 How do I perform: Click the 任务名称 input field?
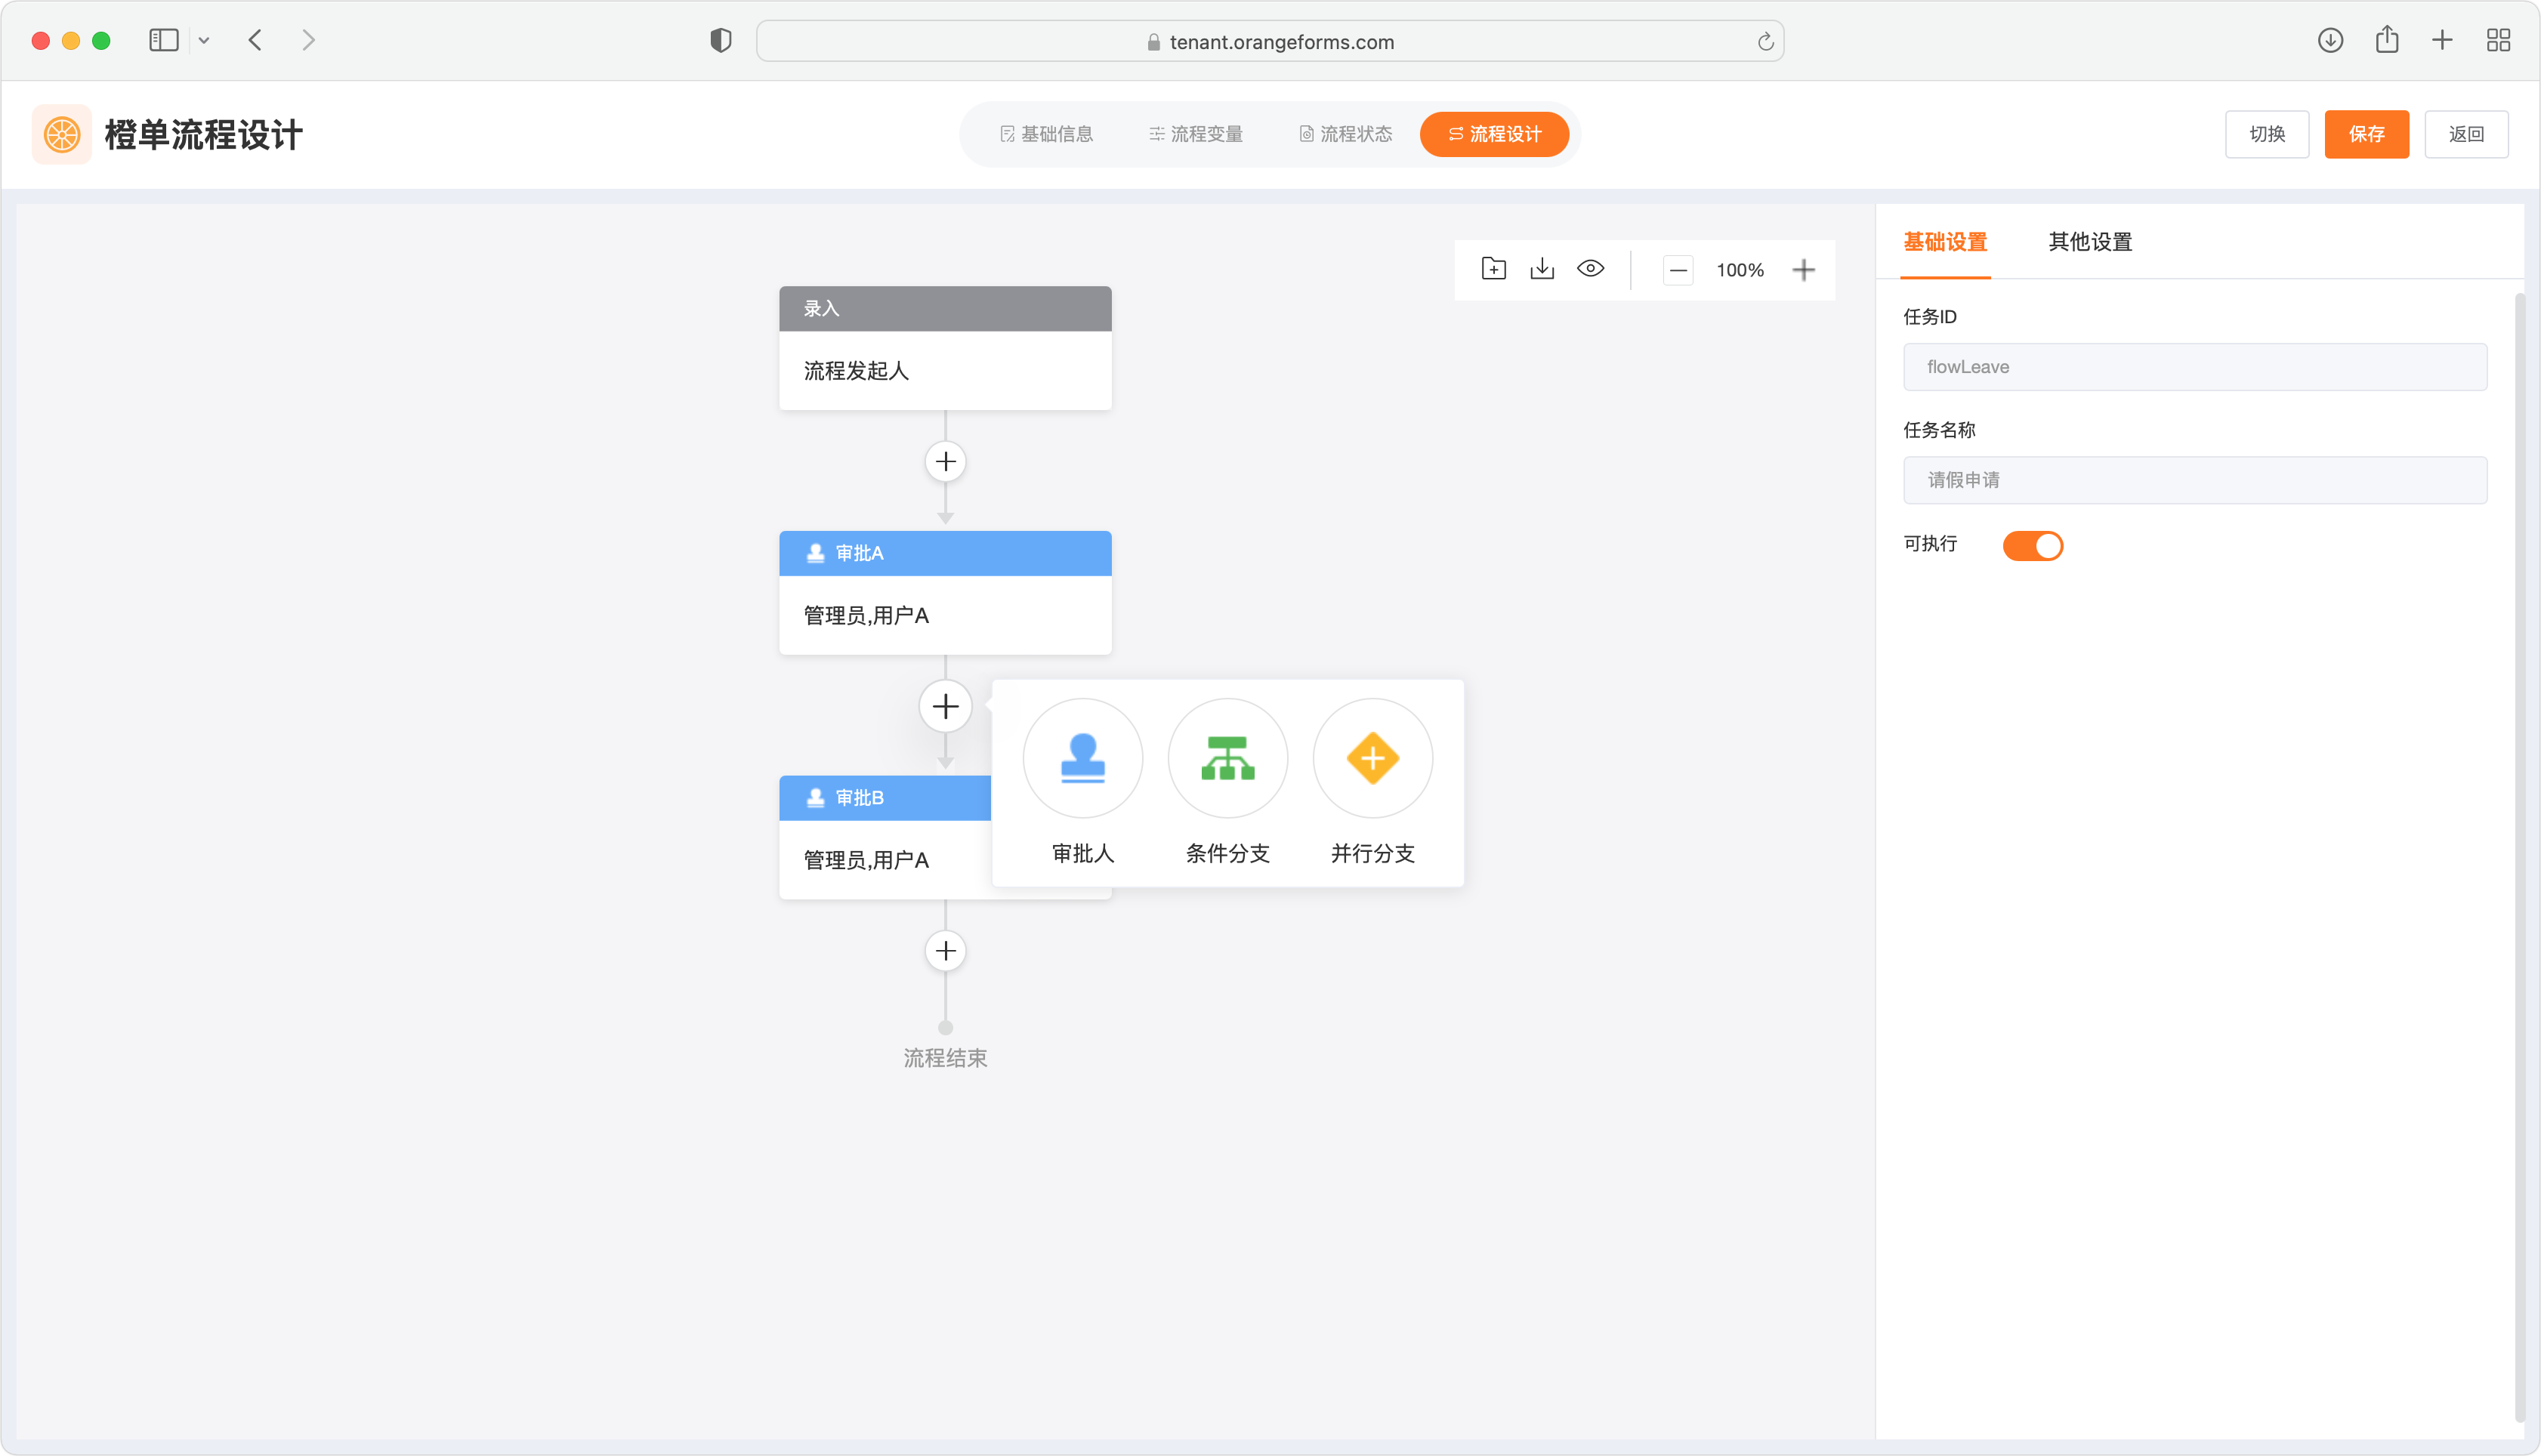pyautogui.click(x=2194, y=480)
